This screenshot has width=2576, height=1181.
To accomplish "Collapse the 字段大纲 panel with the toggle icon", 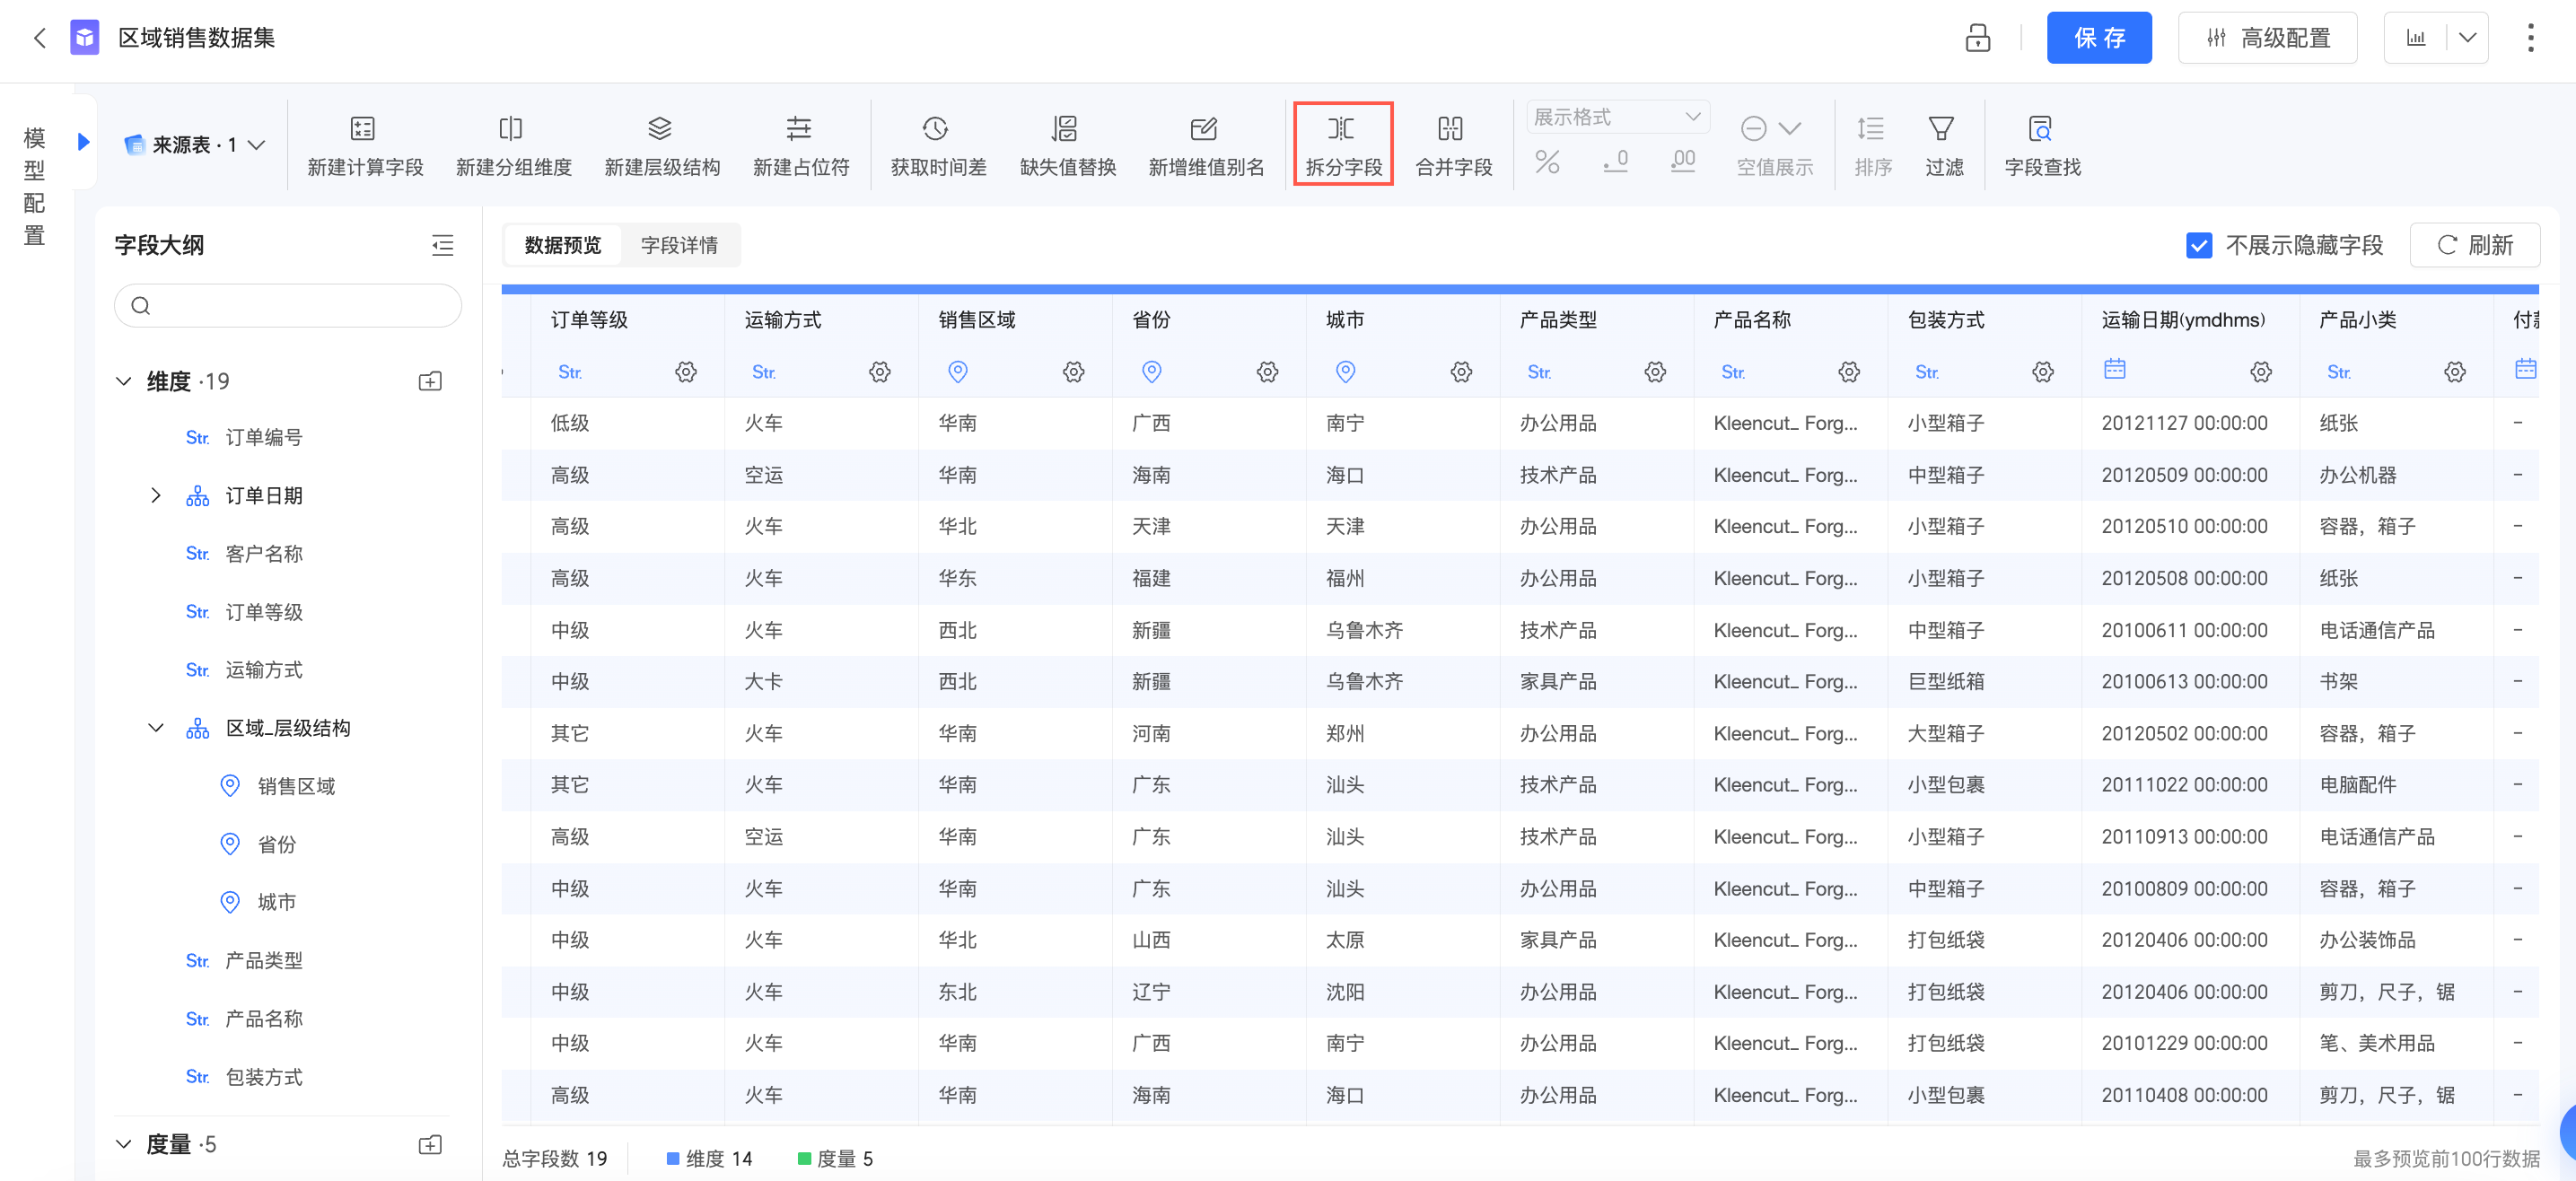I will (x=442, y=246).
